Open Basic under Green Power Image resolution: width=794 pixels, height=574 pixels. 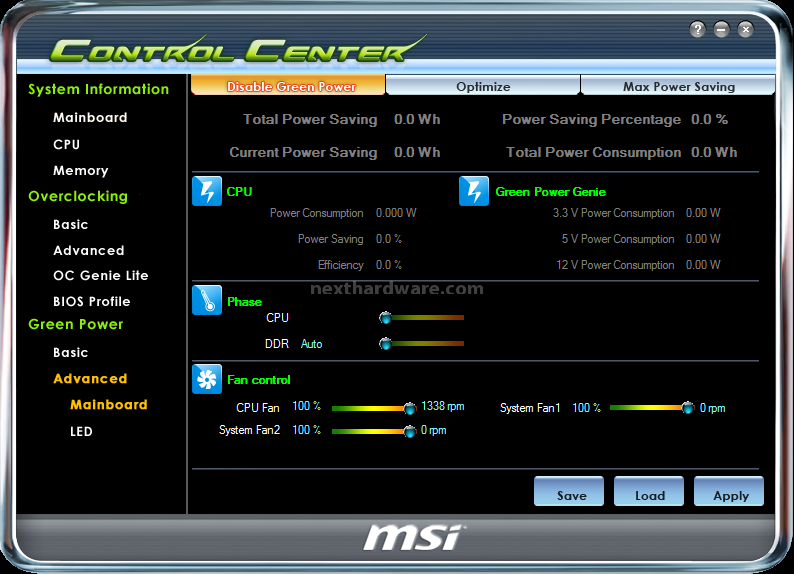tap(70, 352)
